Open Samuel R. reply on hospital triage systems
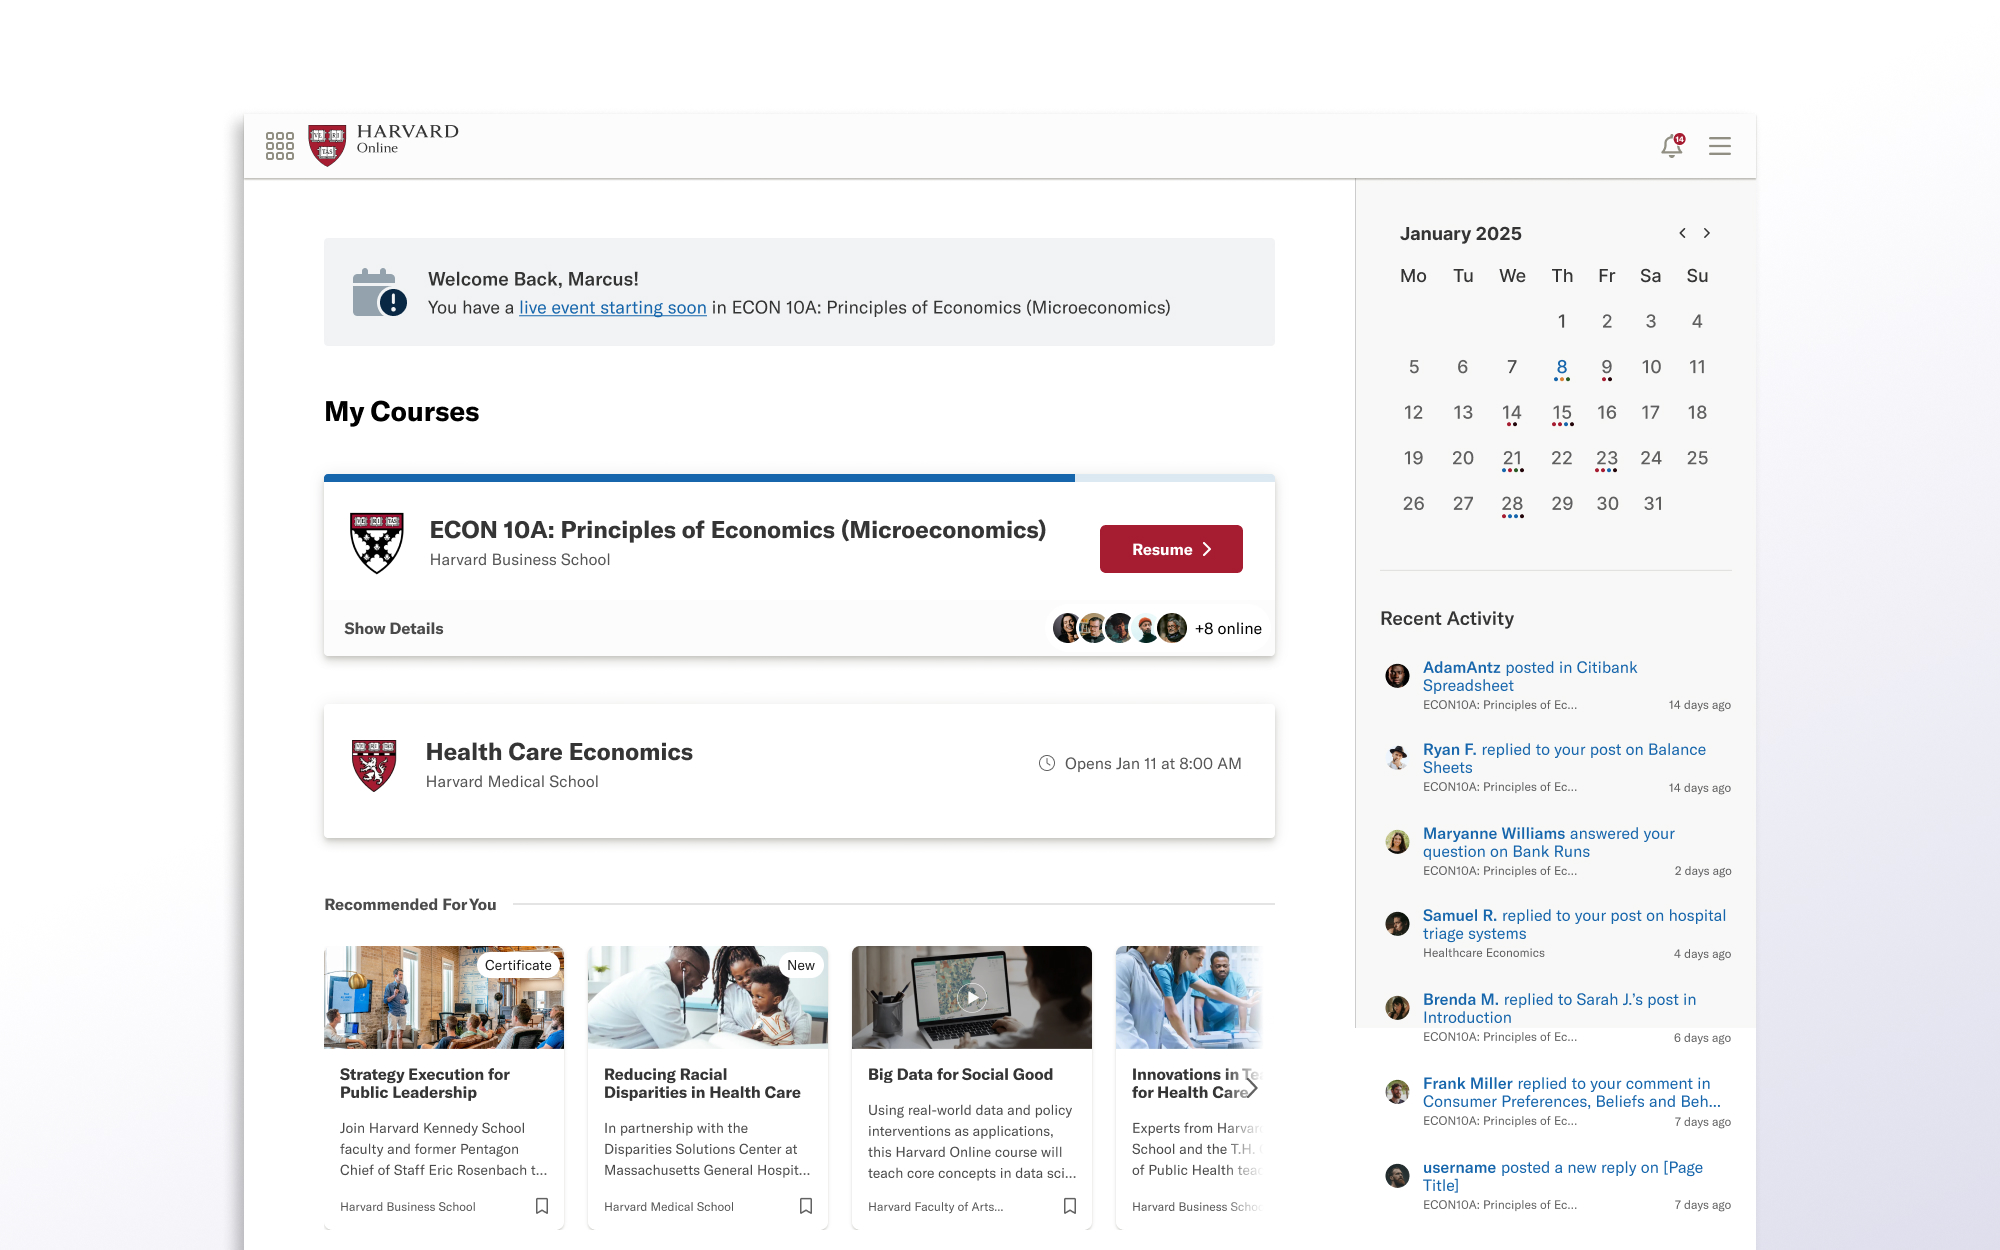The width and height of the screenshot is (2000, 1250). (1574, 924)
